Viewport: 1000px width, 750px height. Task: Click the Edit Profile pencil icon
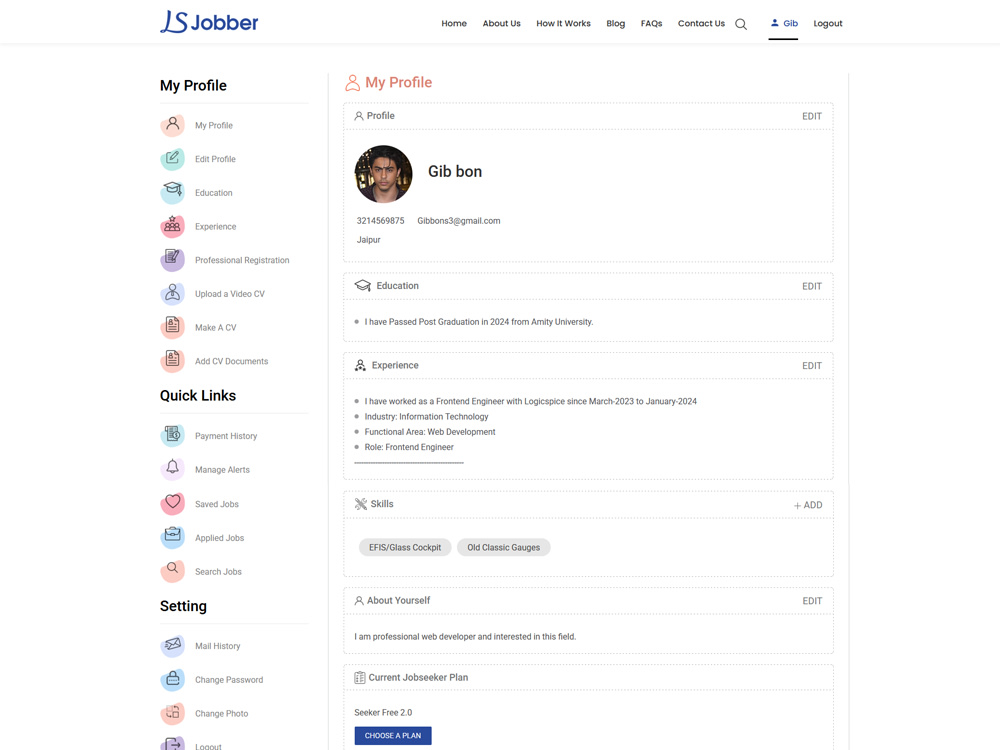(x=172, y=159)
